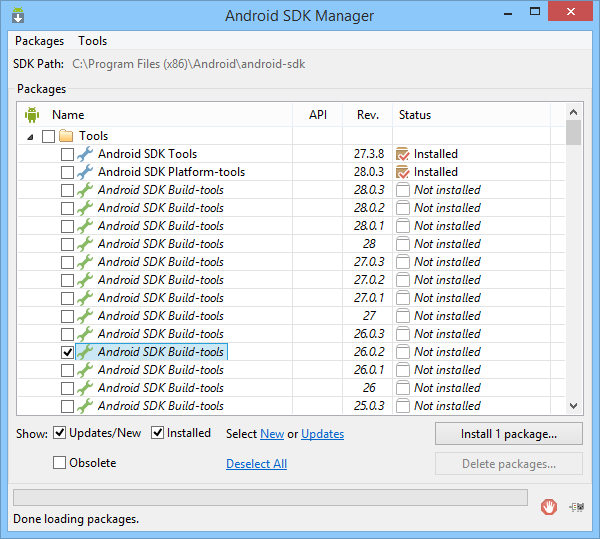Click the green wrench icon of Build-tools rev 27
This screenshot has height=539, width=600.
pyautogui.click(x=85, y=316)
